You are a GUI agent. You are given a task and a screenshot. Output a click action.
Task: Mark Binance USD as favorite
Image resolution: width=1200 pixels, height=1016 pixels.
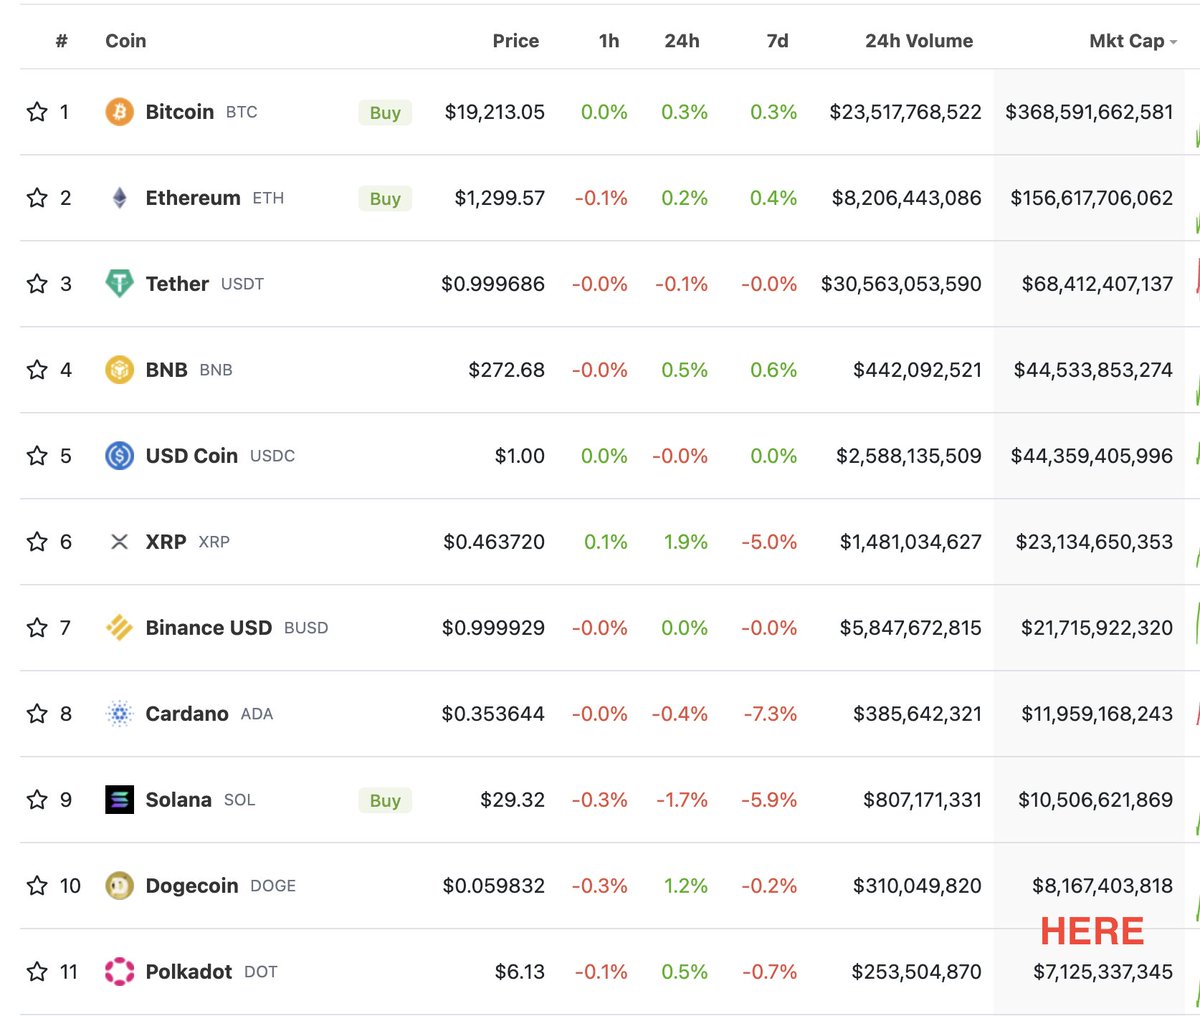(37, 628)
